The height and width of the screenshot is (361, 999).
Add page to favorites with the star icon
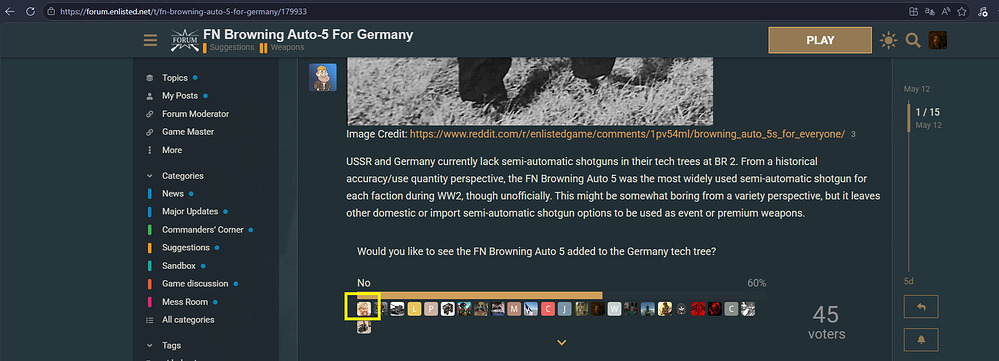click(x=962, y=11)
